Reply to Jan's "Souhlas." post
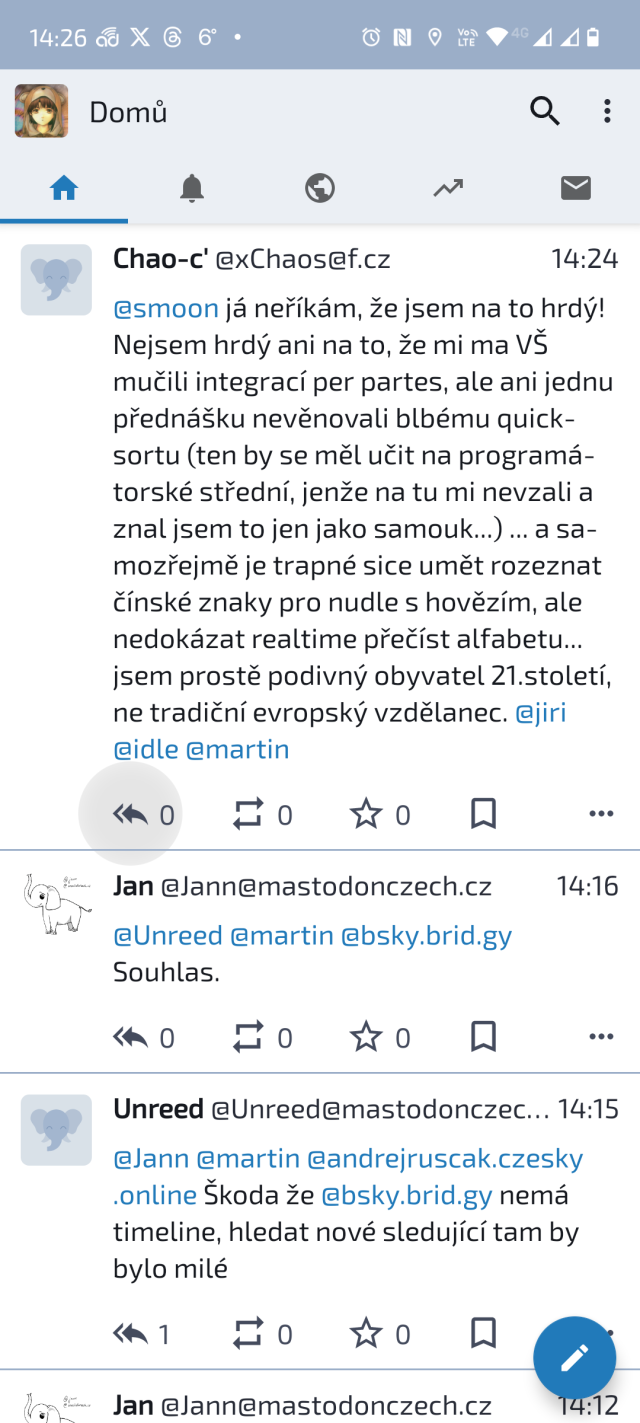Viewport: 640px width, 1423px height. click(131, 1037)
